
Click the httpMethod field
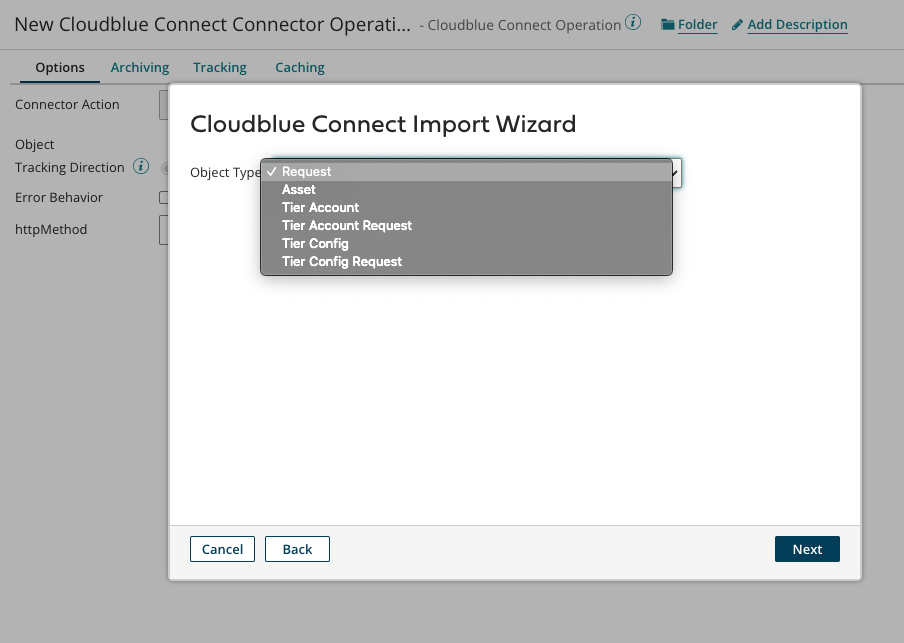pos(164,230)
